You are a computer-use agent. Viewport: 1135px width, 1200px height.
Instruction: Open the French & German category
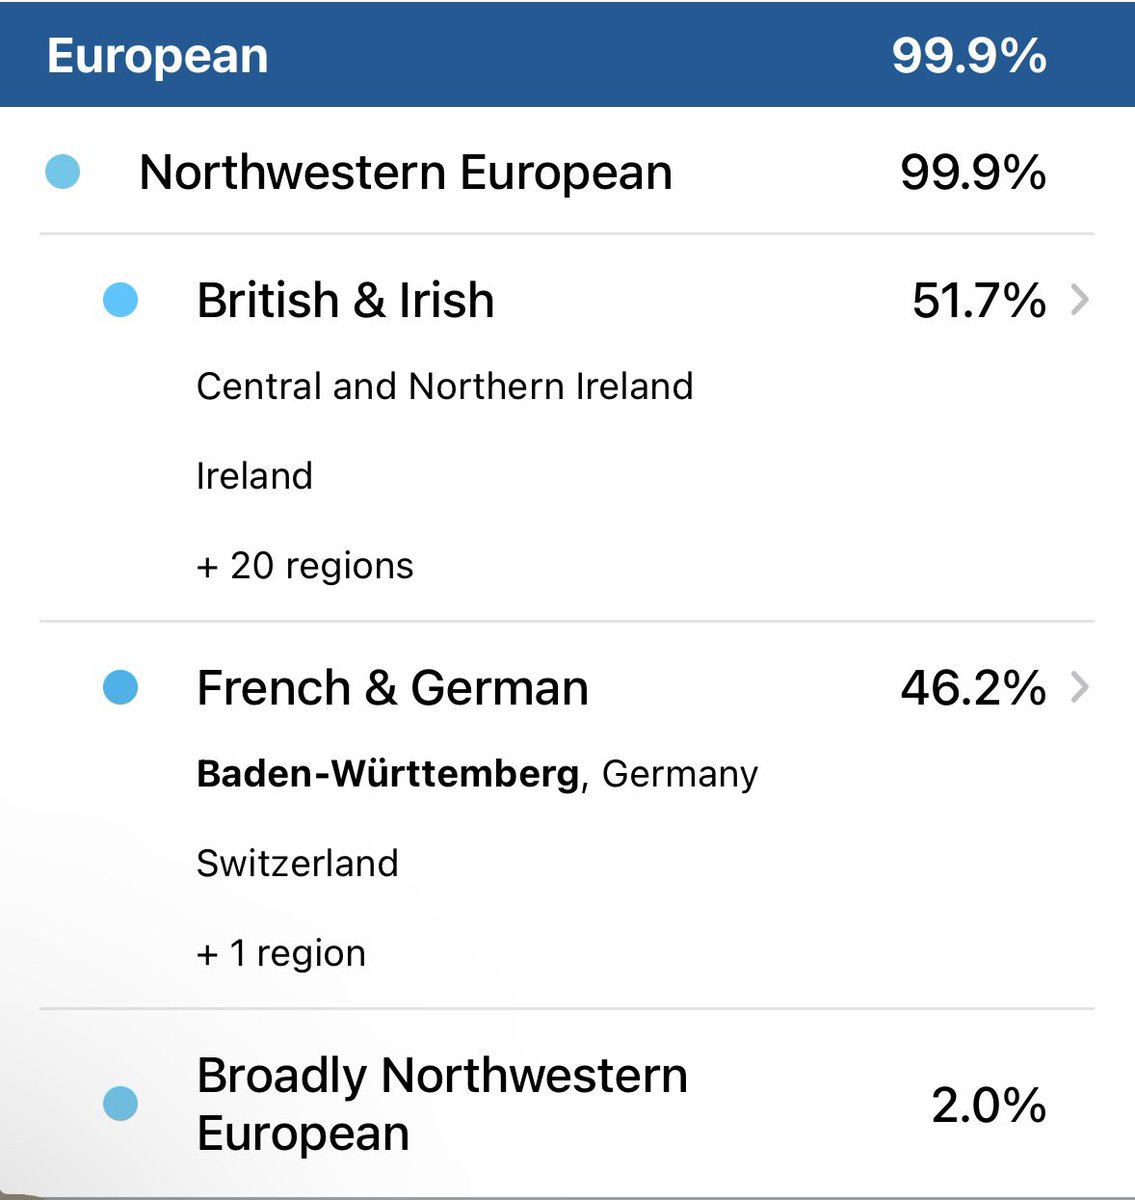coord(392,688)
